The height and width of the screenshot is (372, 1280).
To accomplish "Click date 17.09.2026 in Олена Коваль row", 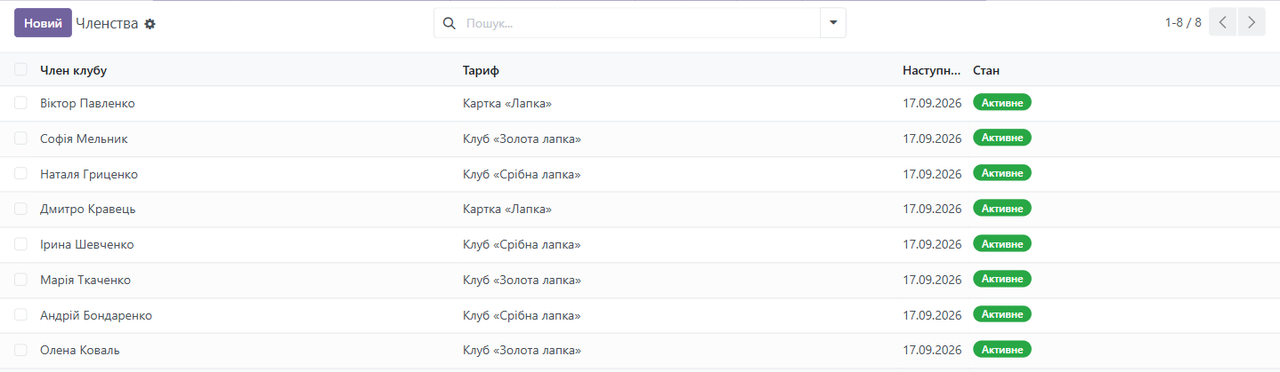I will 932,350.
